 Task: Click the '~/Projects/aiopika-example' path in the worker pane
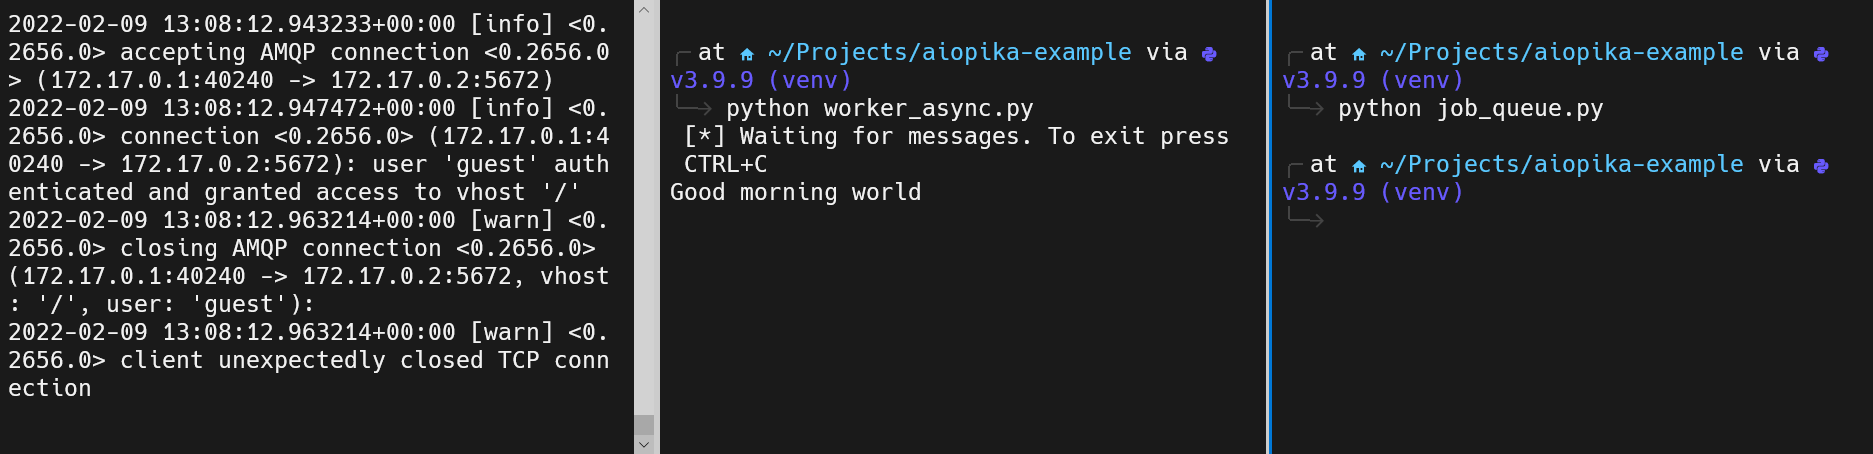point(950,52)
